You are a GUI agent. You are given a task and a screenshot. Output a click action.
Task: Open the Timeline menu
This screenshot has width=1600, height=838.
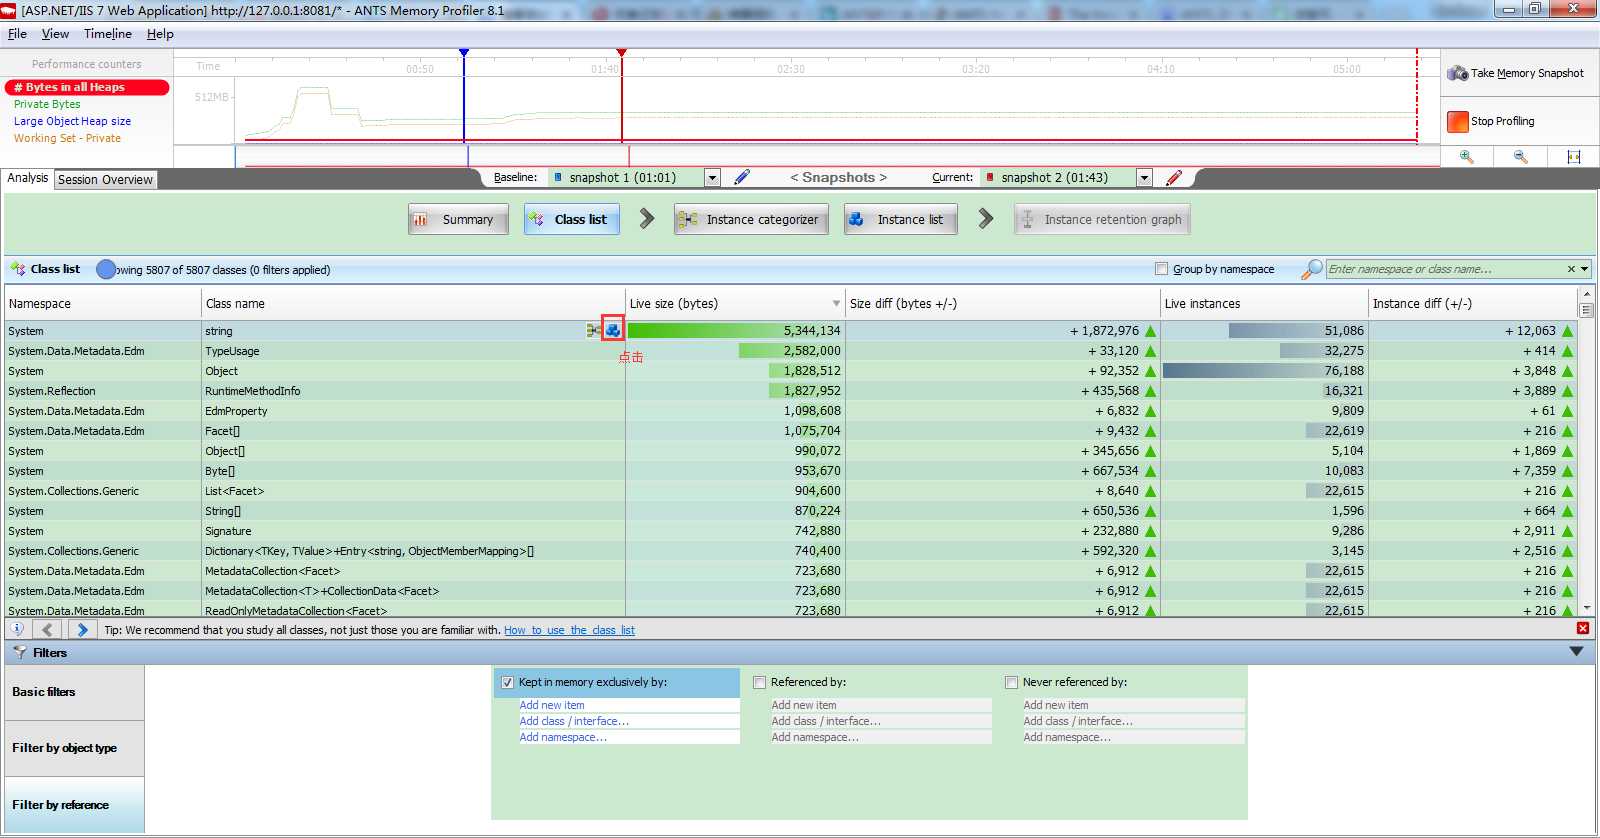click(108, 34)
